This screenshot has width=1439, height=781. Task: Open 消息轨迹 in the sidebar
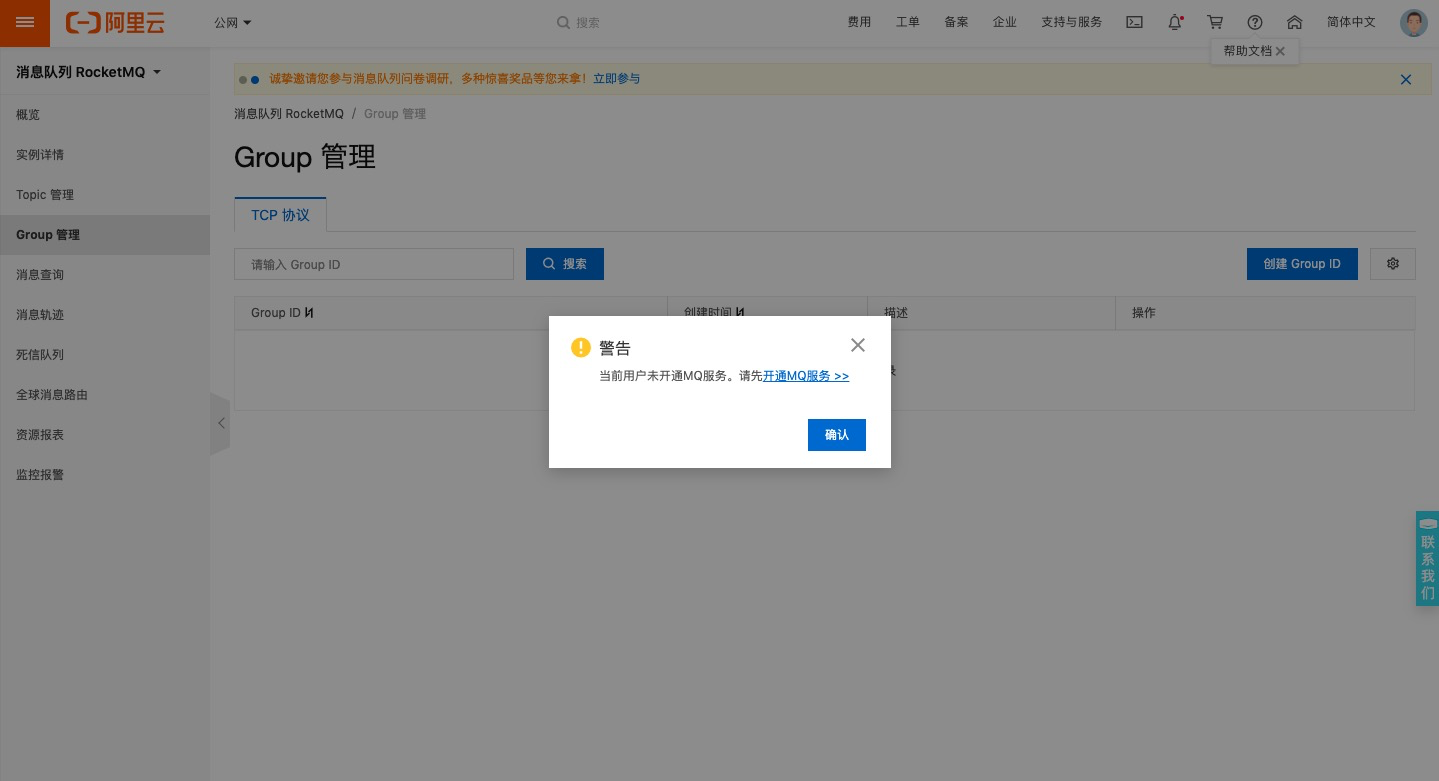click(105, 315)
